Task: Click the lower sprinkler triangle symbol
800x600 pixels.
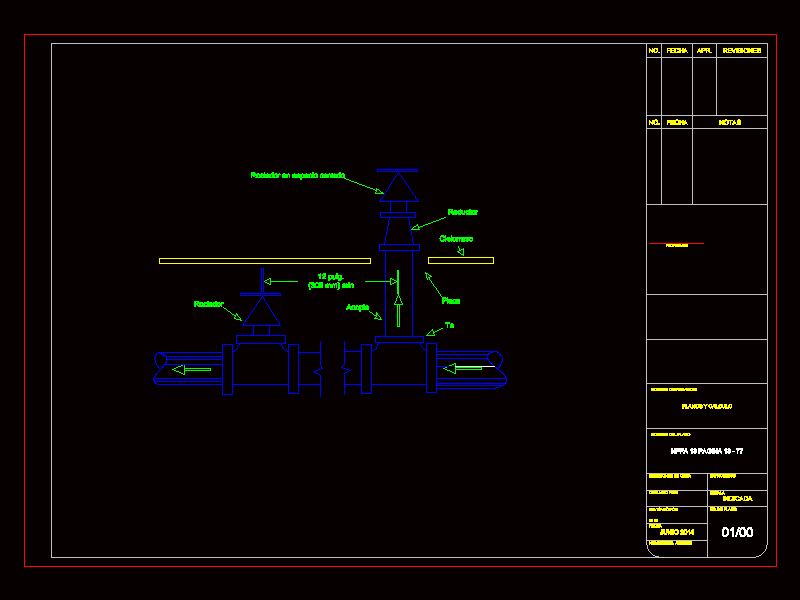Action: click(262, 311)
